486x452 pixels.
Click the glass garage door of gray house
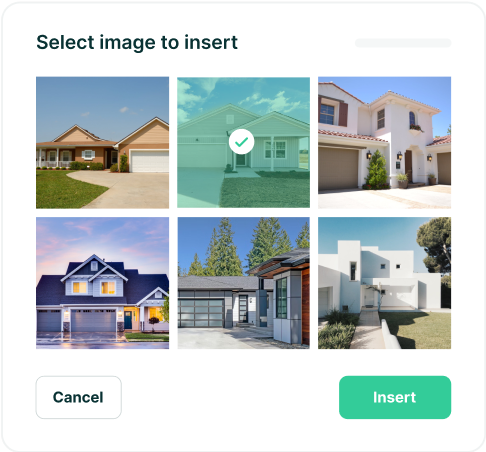pyautogui.click(x=201, y=313)
